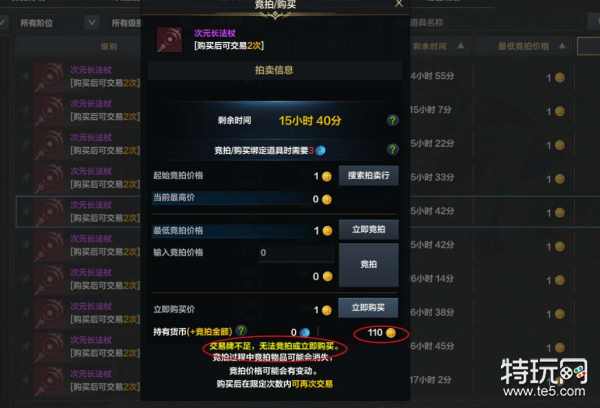Click the 次元长法杖 item icon in dialog header
The height and width of the screenshot is (408, 600).
pyautogui.click(x=170, y=39)
